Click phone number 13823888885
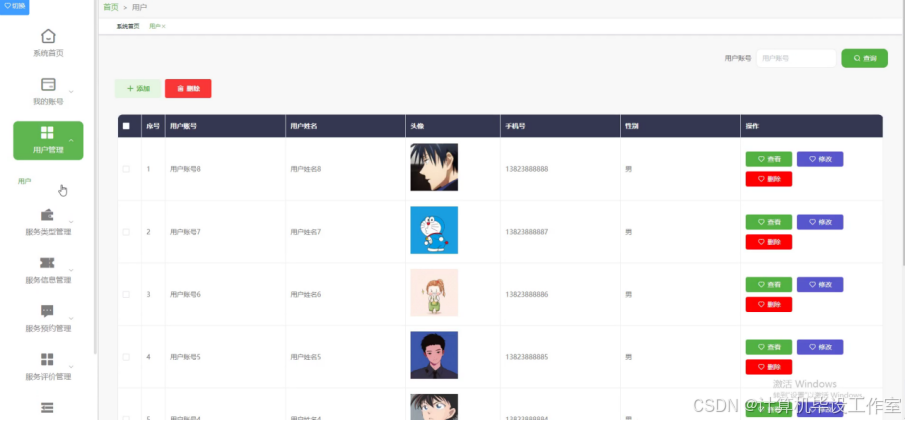Image resolution: width=905 pixels, height=421 pixels. (x=526, y=357)
